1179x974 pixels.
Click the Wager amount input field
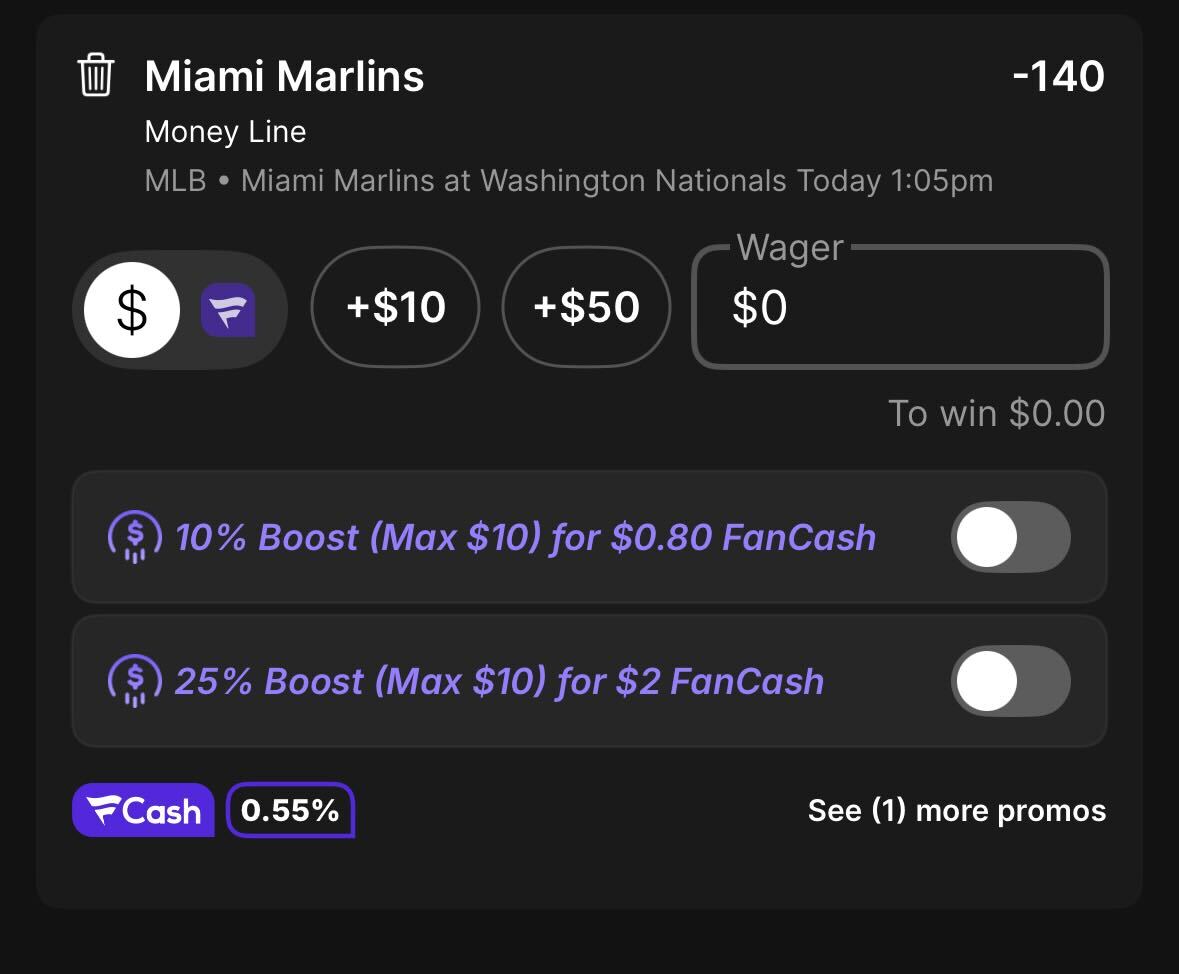coord(900,307)
